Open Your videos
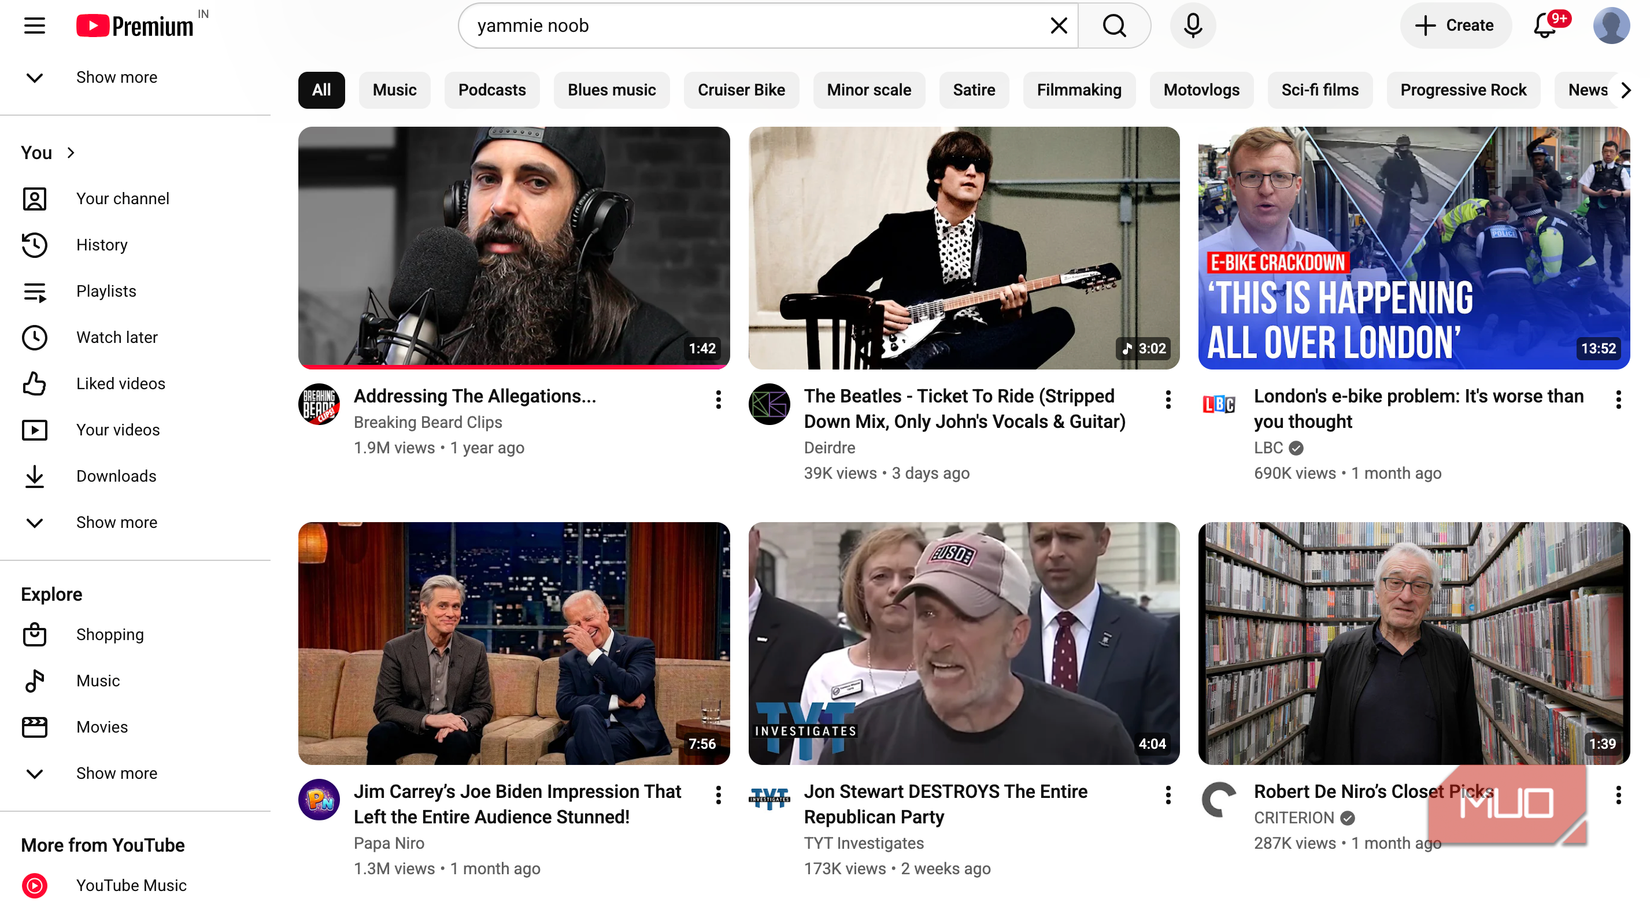 click(135, 430)
